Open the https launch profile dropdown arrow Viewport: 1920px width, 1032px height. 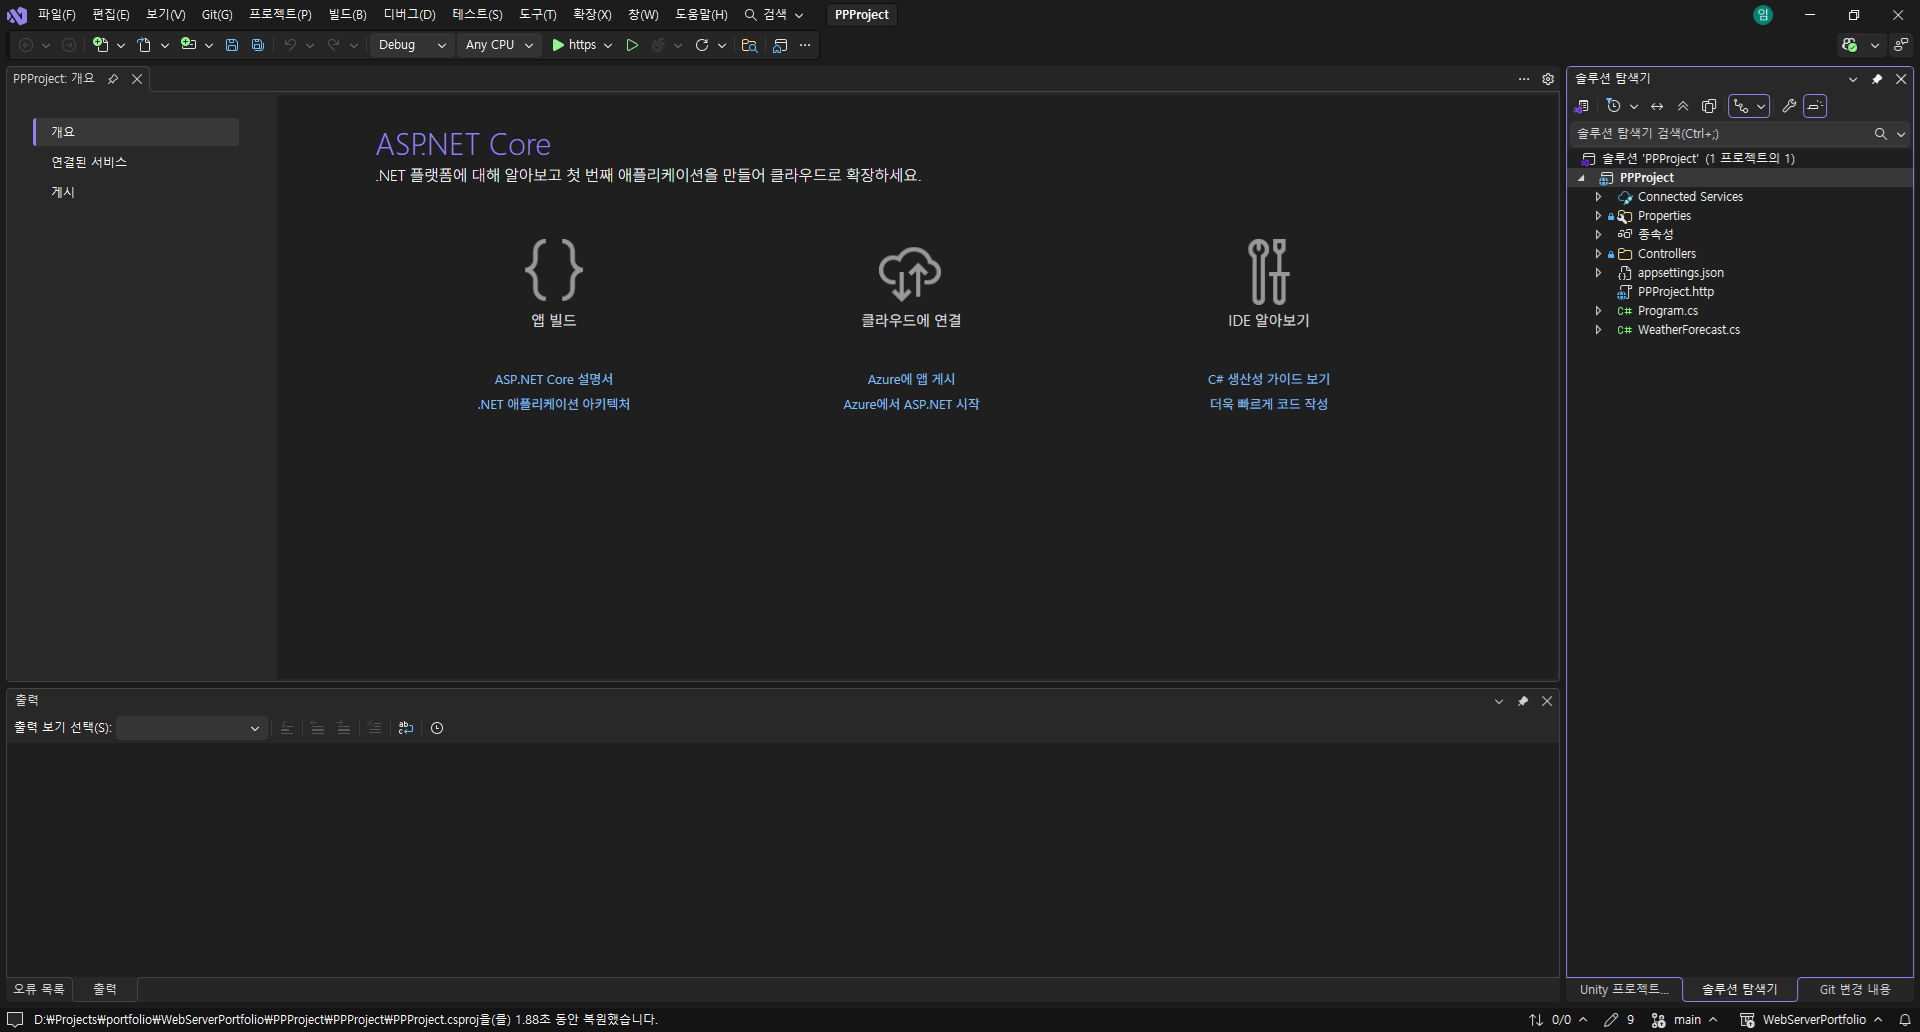(x=608, y=45)
